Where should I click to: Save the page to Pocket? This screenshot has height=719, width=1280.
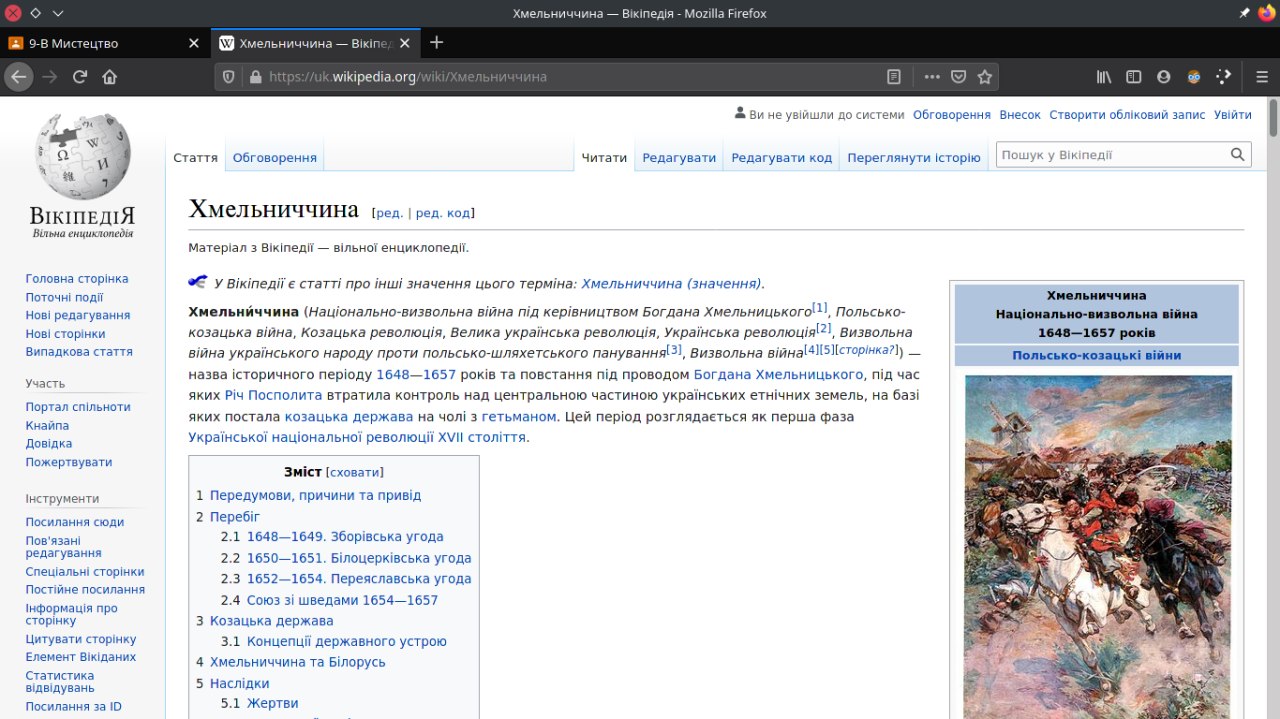[958, 76]
